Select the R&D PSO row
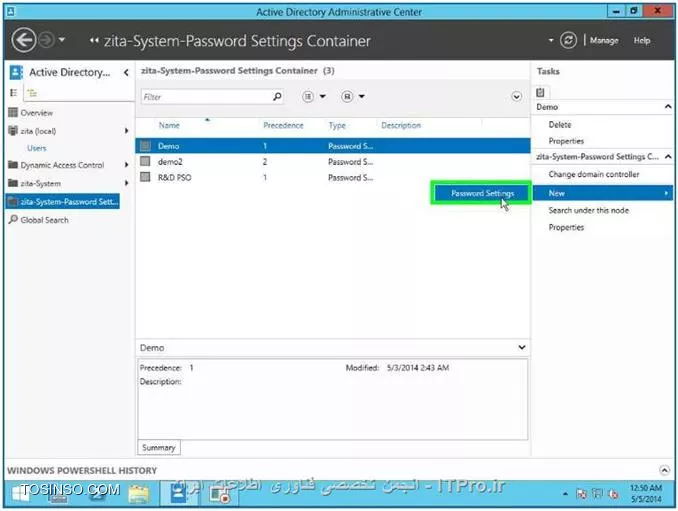 pyautogui.click(x=333, y=177)
